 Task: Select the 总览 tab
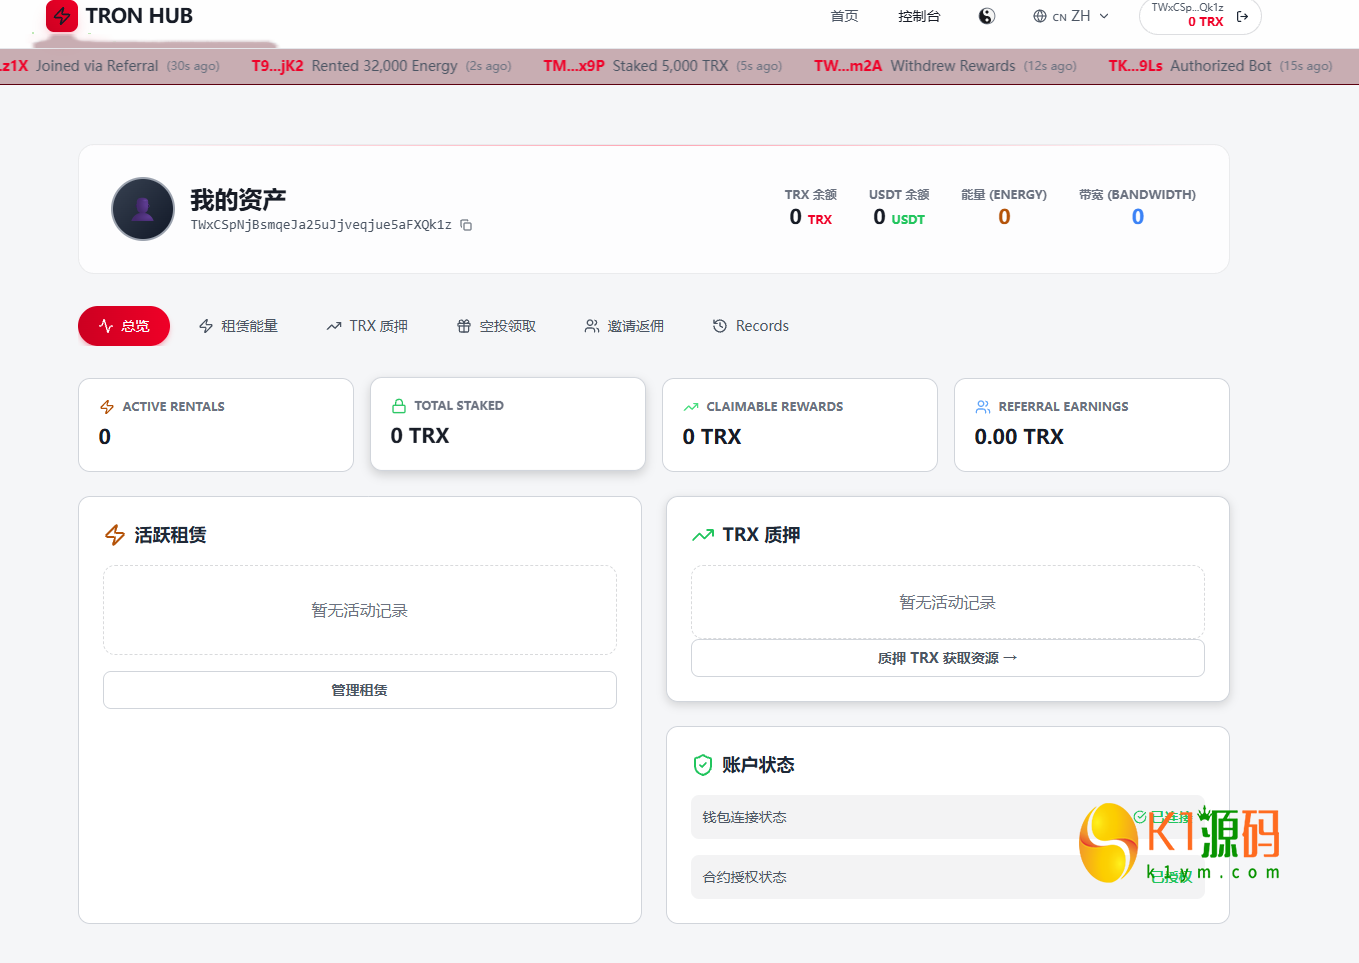(124, 326)
